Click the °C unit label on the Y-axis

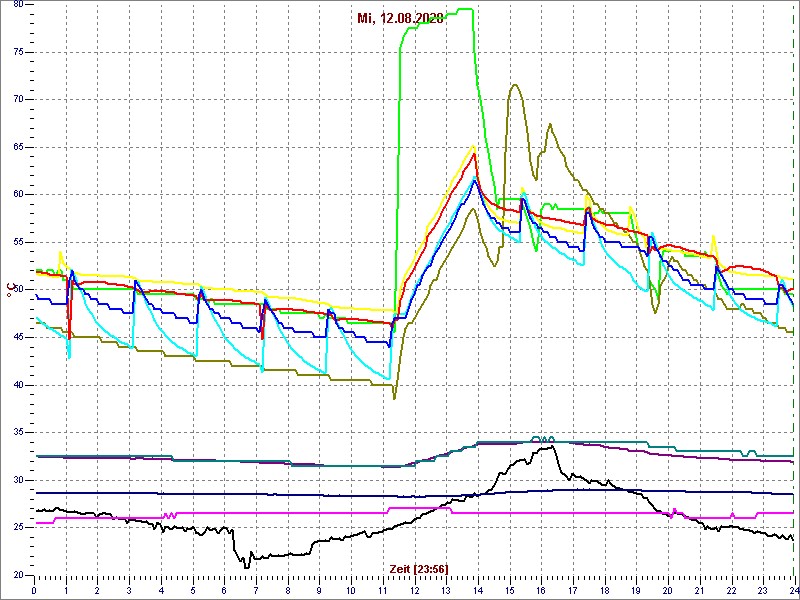[12, 290]
